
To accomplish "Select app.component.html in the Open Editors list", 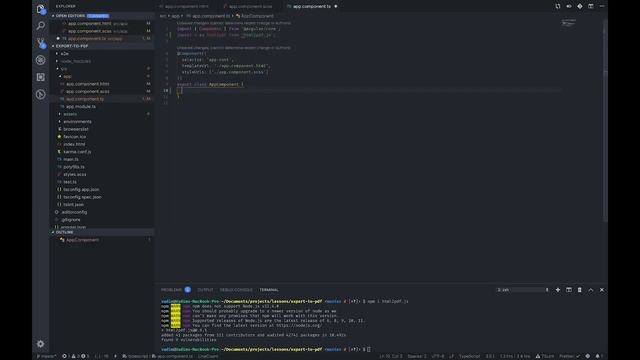I will 89,23.
